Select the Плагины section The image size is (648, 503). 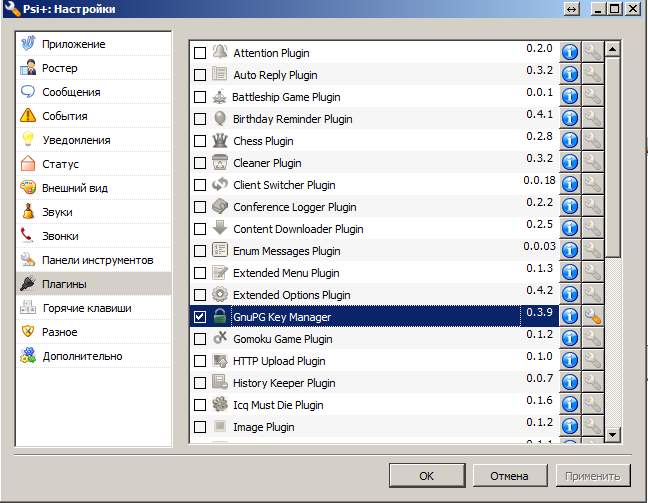(x=94, y=284)
